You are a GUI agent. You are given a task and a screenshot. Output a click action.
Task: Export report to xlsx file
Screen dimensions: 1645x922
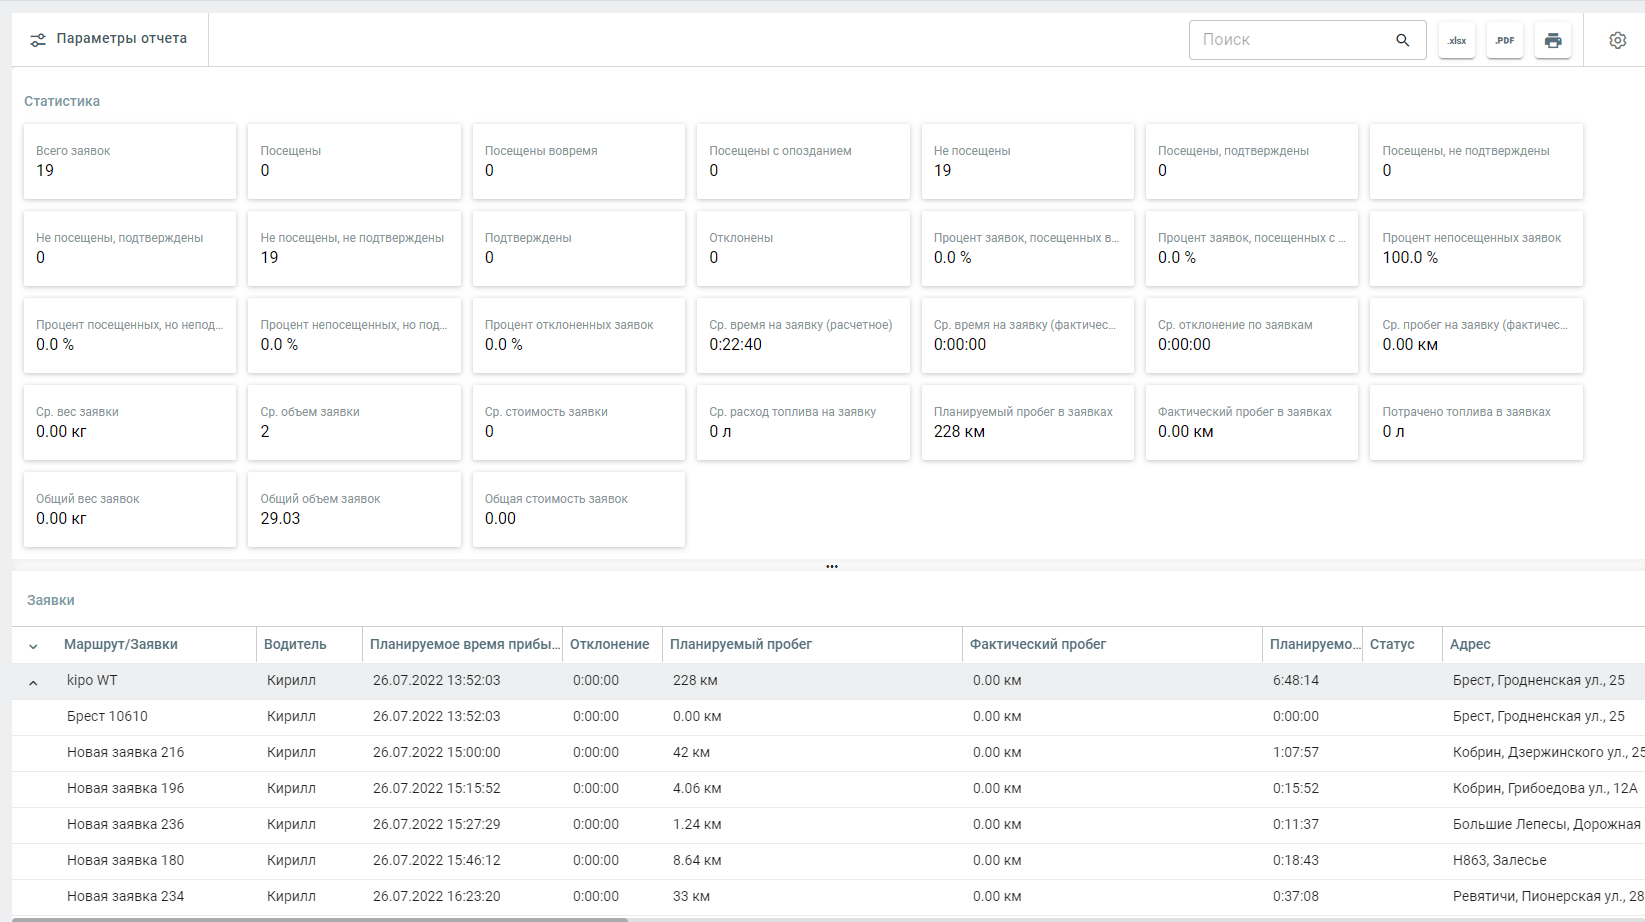pyautogui.click(x=1456, y=40)
